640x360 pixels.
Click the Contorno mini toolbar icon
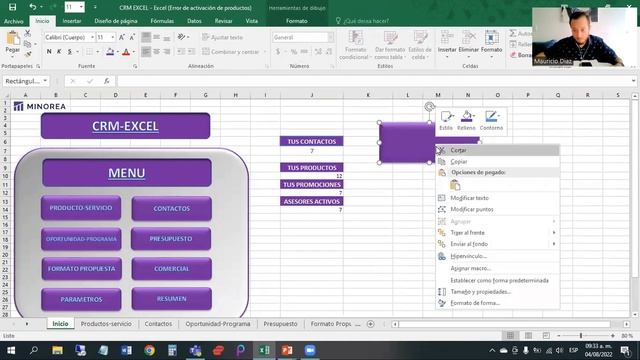point(491,120)
